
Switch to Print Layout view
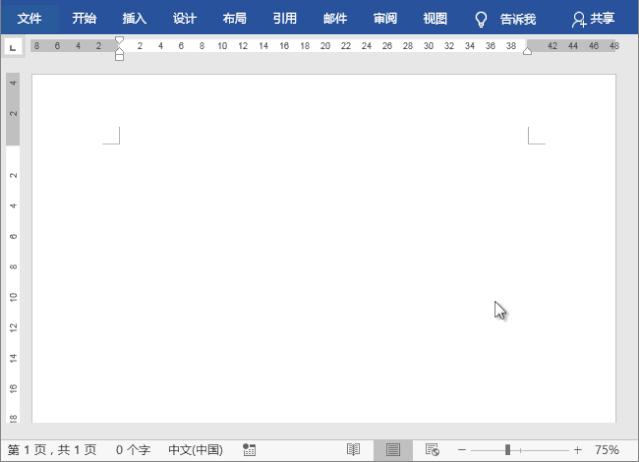393,450
